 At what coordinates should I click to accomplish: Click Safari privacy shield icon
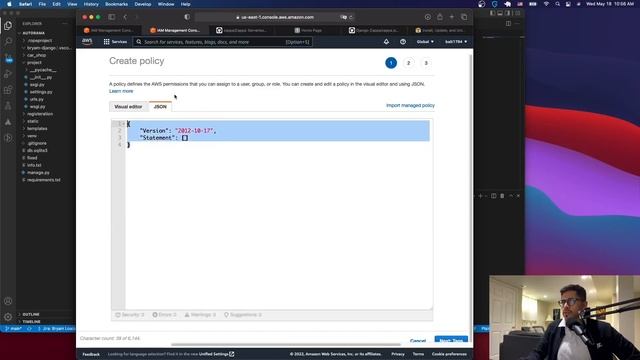pyautogui.click(x=187, y=17)
